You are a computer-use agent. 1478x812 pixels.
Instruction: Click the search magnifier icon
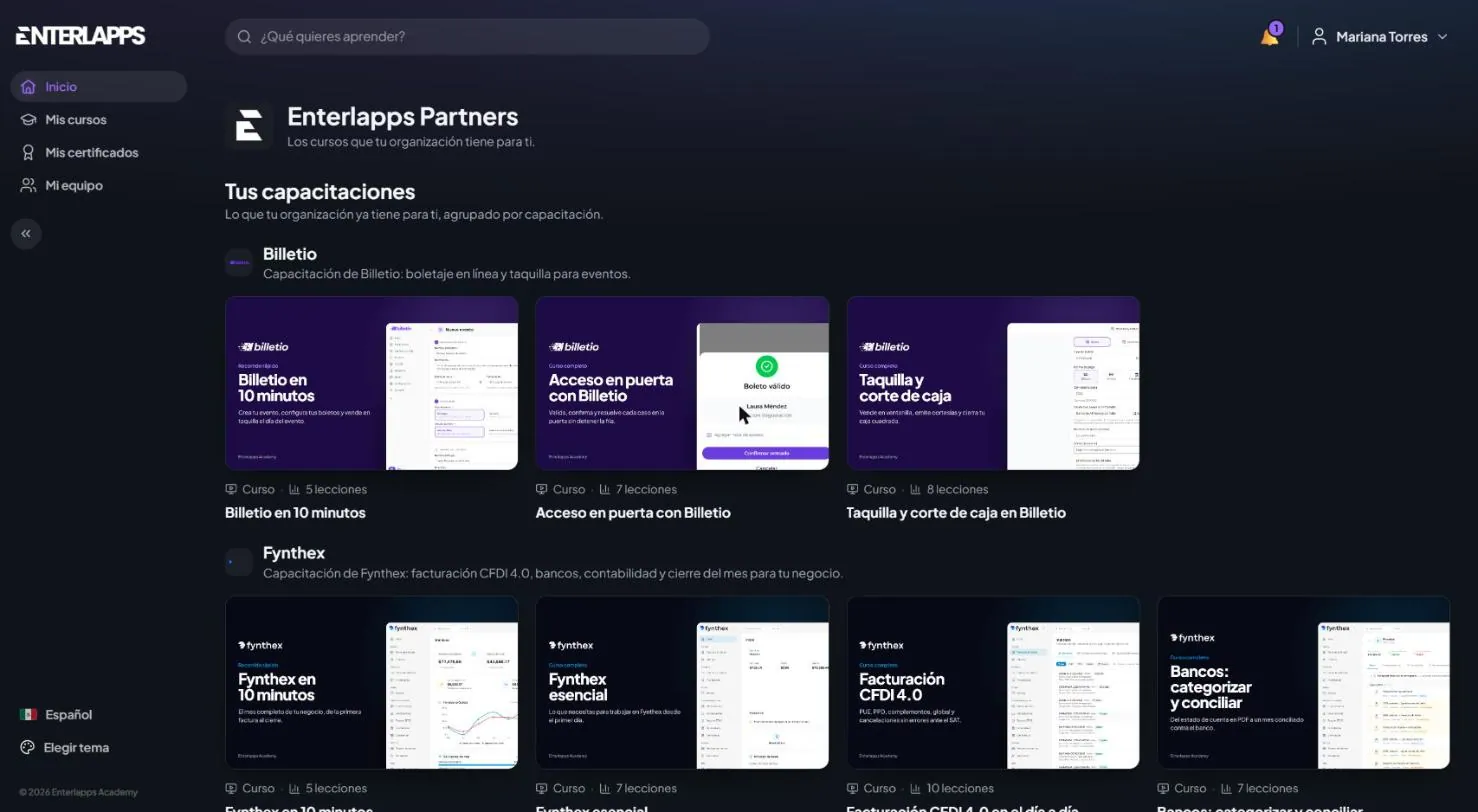[x=244, y=37]
